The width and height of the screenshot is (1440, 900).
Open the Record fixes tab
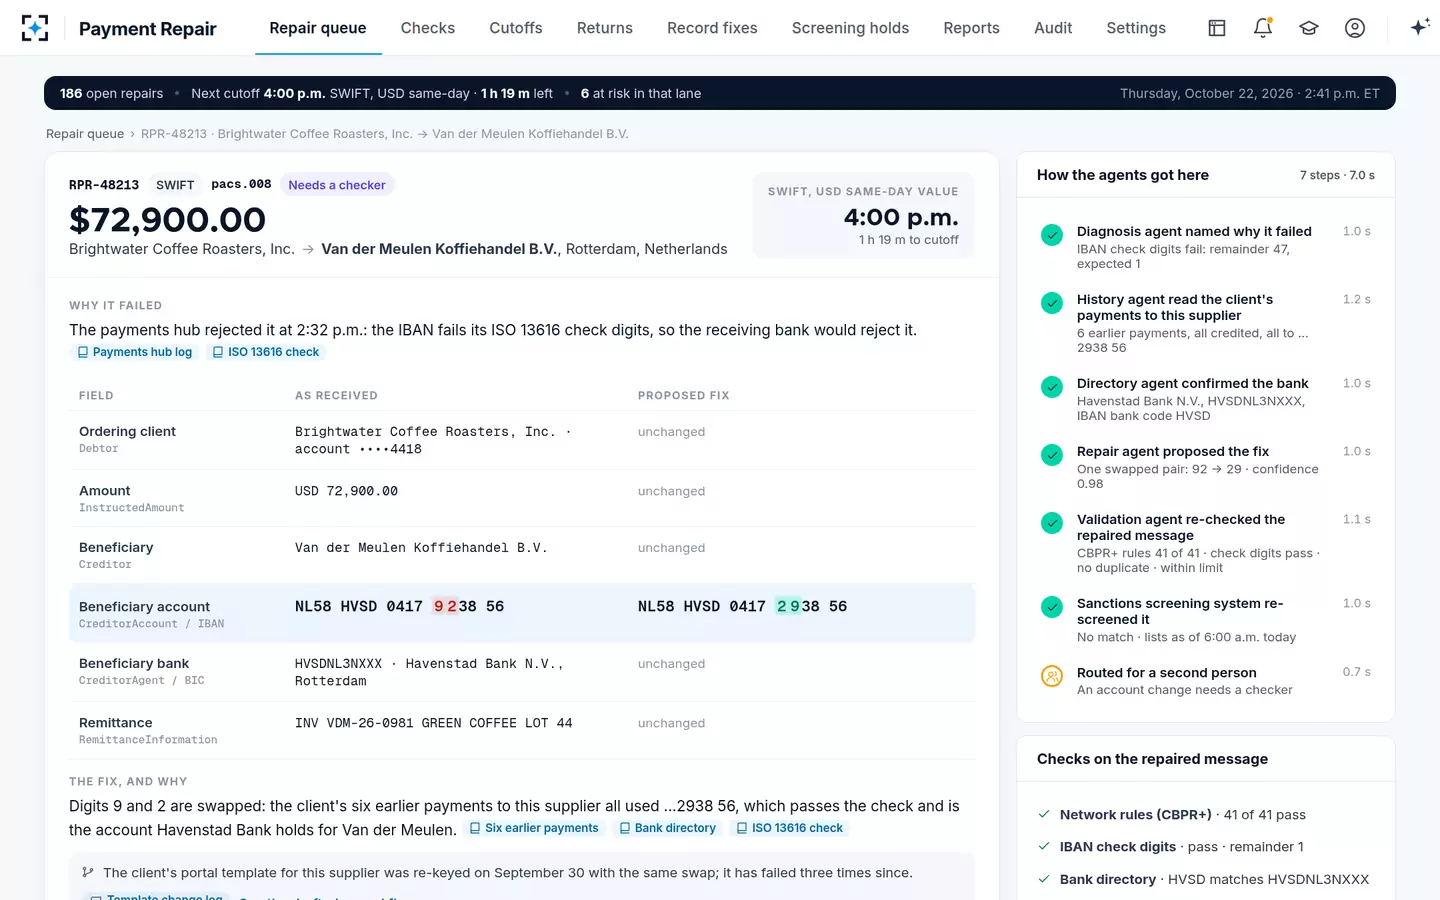[x=712, y=28]
